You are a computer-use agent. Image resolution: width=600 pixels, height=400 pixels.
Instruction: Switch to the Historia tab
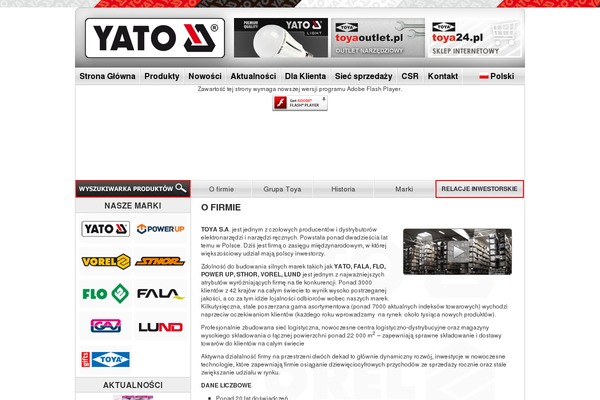tap(343, 189)
